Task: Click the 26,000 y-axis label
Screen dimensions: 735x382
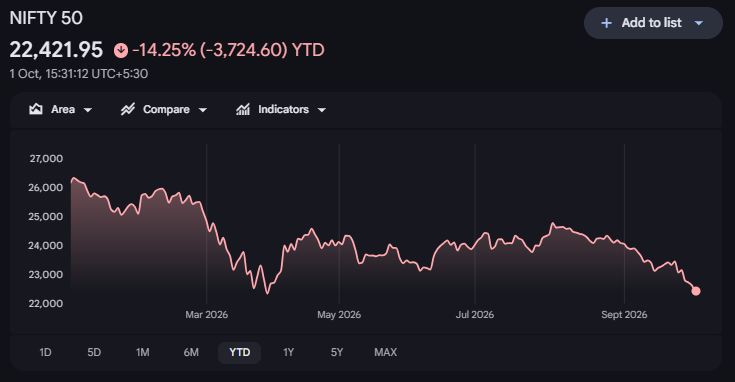Action: (x=45, y=187)
